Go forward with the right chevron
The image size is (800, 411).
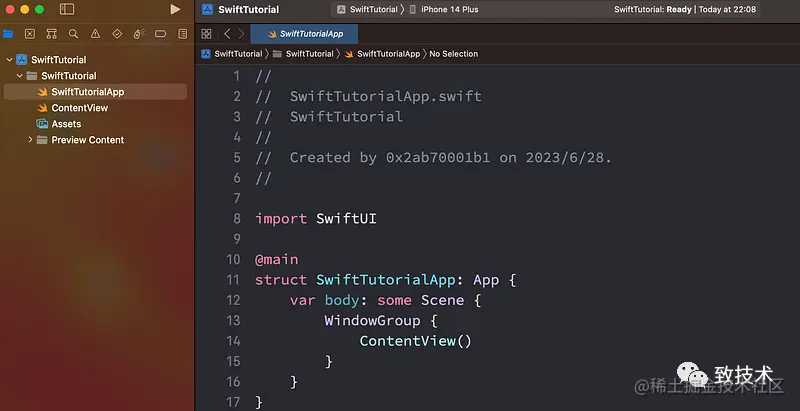241,34
